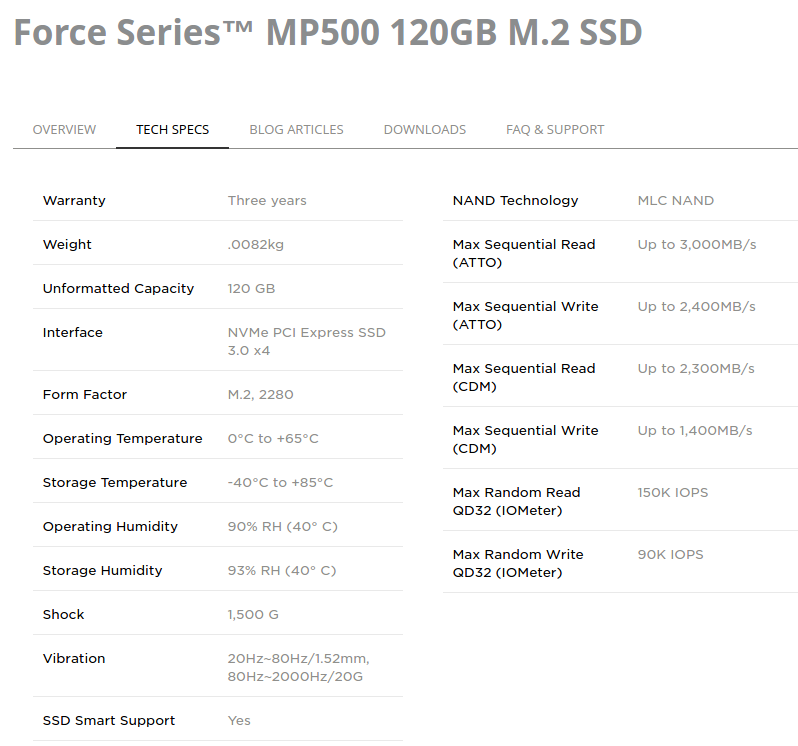The image size is (798, 746).
Task: Click the Operating Temperature label
Action: (122, 439)
